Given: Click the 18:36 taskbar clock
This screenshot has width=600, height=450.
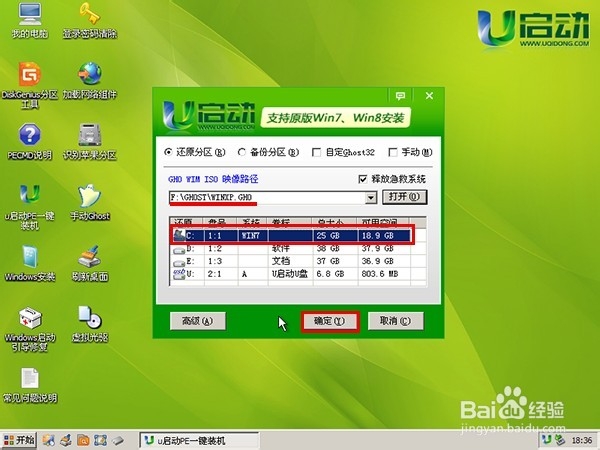Looking at the screenshot, I should coord(582,440).
